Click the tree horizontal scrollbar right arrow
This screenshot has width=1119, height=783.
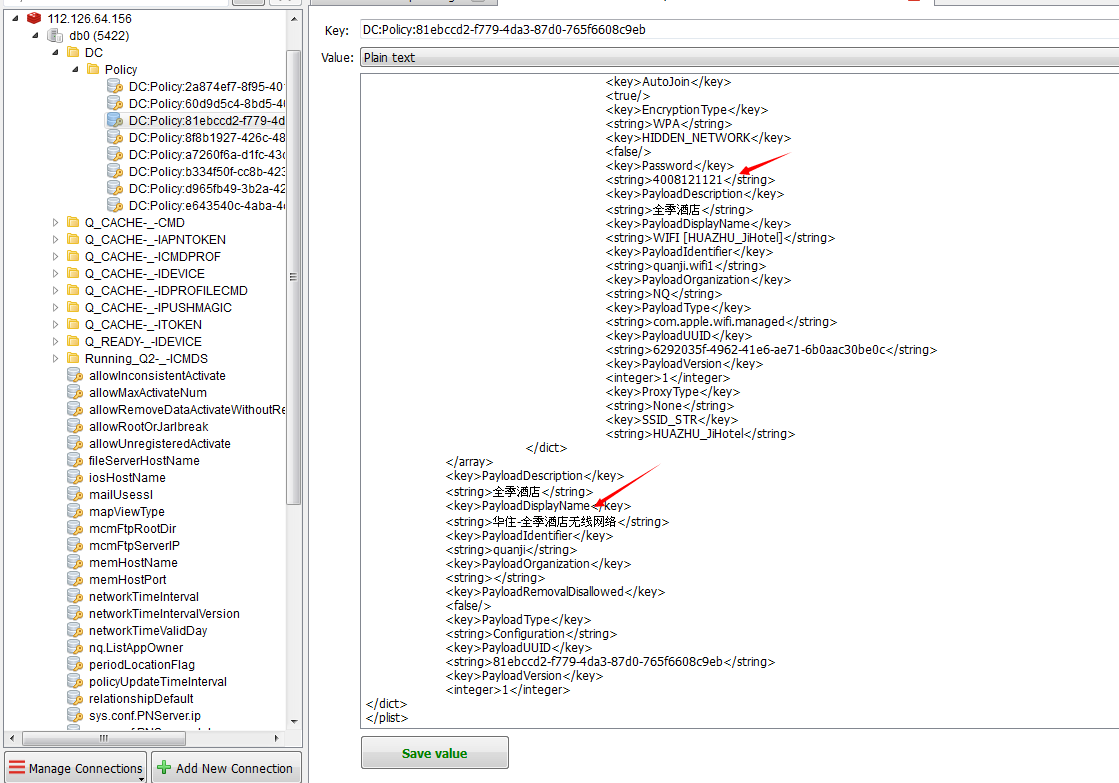(277, 738)
